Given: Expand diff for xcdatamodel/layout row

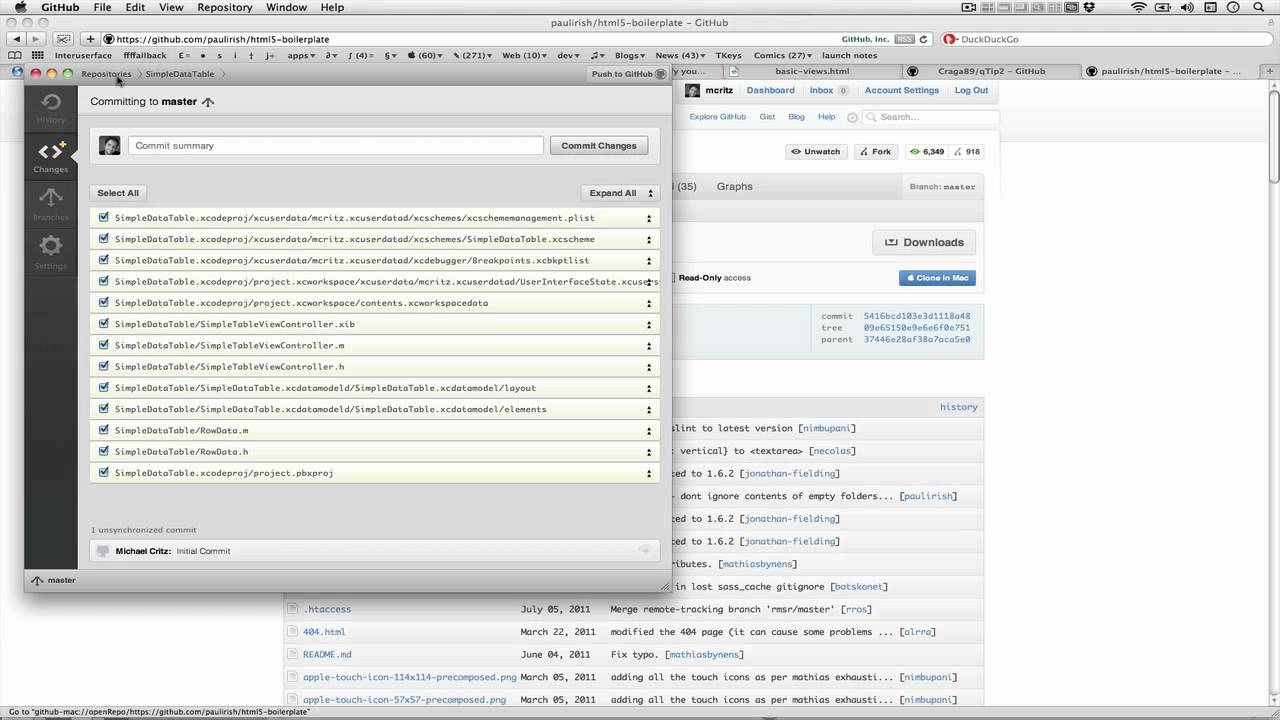Looking at the screenshot, I should tap(649, 388).
